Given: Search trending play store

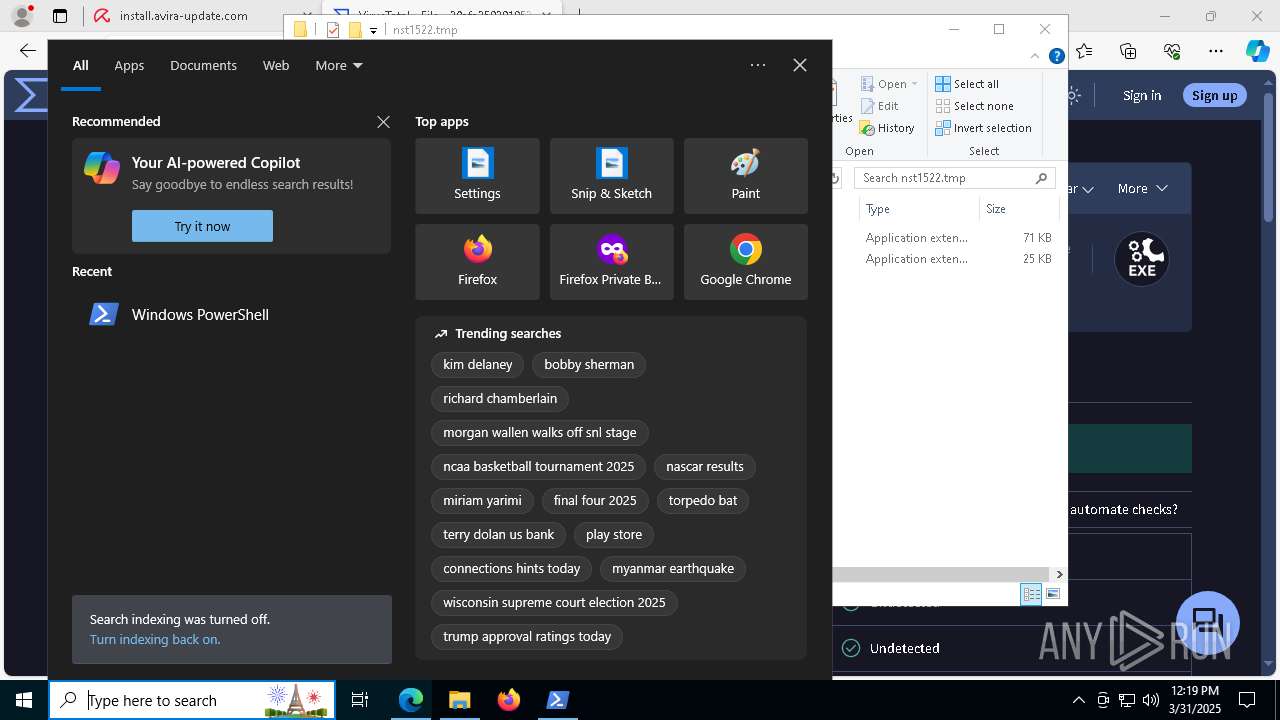Looking at the screenshot, I should pyautogui.click(x=614, y=534).
